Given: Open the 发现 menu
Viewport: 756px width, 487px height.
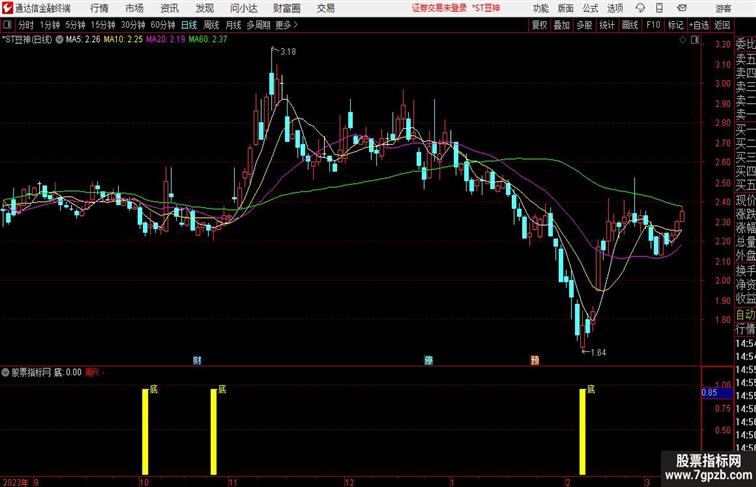Looking at the screenshot, I should (204, 8).
